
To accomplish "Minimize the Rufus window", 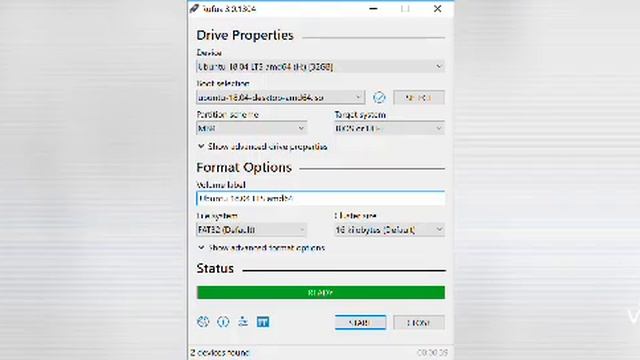I will pos(373,9).
